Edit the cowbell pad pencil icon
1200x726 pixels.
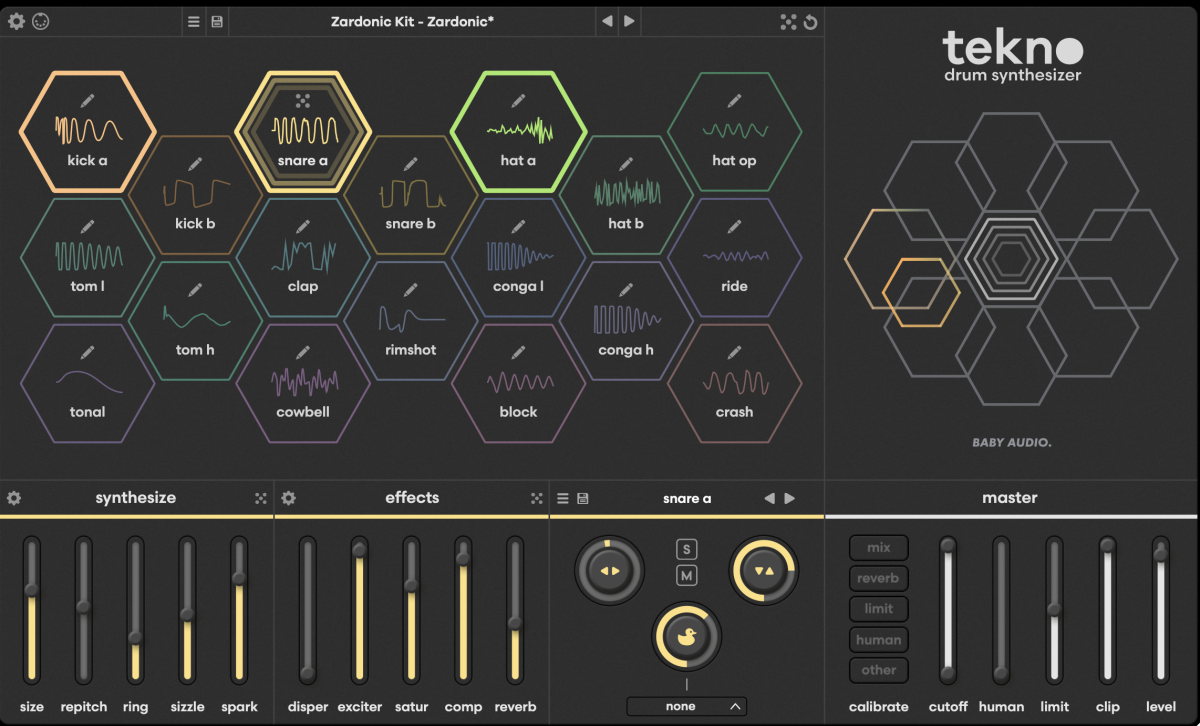[x=303, y=352]
